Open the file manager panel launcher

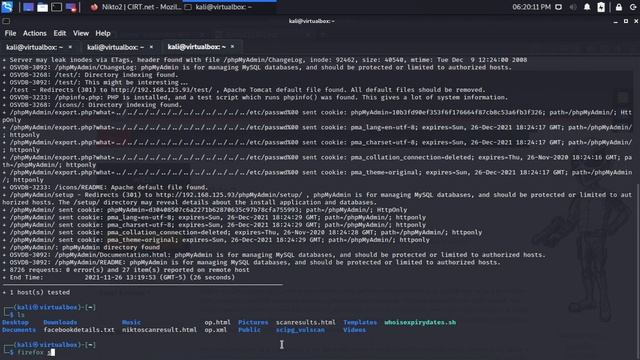42,7
